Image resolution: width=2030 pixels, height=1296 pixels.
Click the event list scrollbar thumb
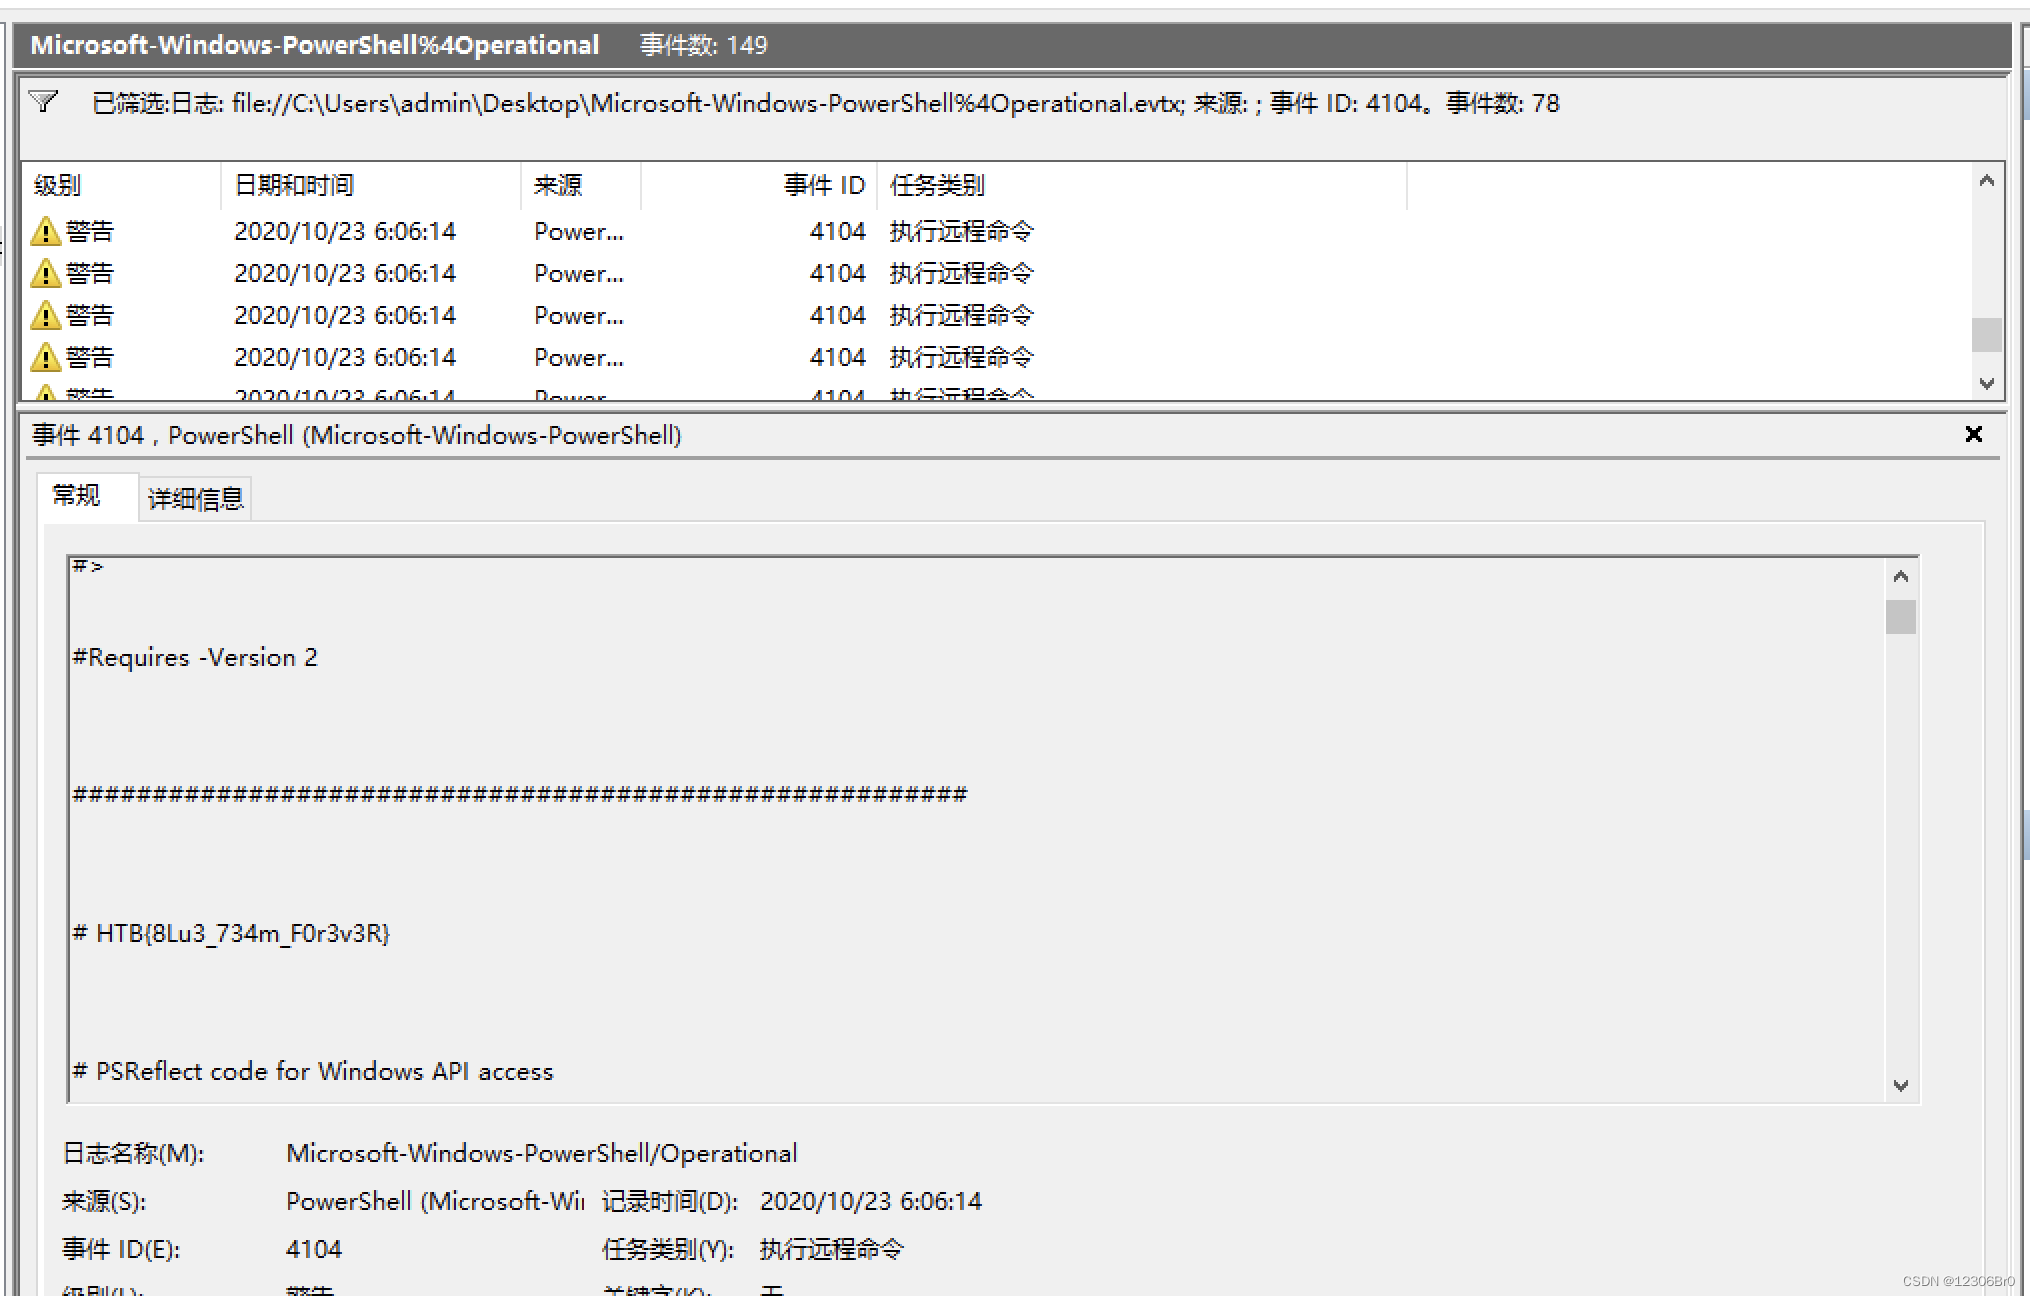point(1987,335)
